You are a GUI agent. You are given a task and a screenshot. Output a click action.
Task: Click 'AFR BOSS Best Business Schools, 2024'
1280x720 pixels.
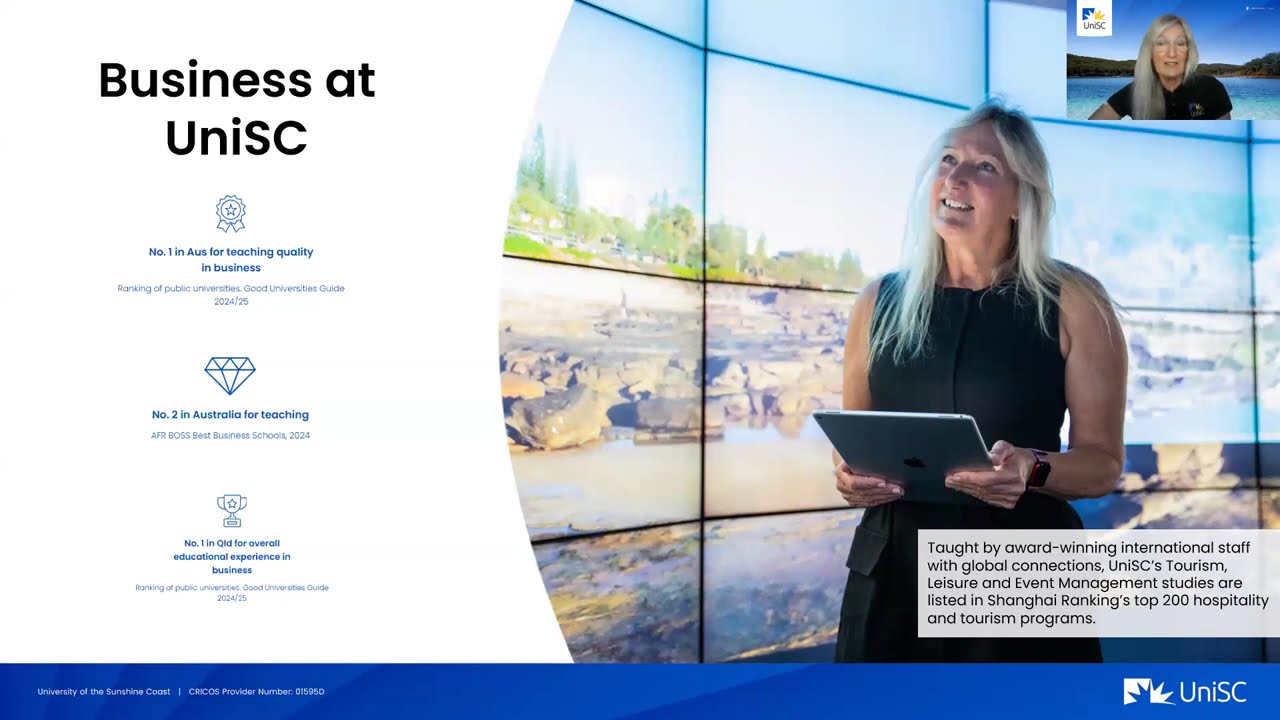(x=230, y=436)
